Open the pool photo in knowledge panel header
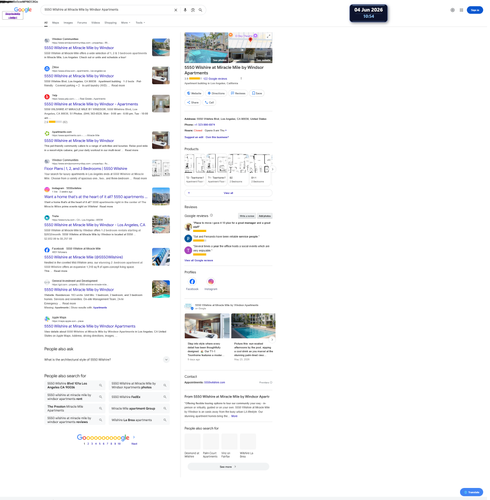 click(x=206, y=47)
